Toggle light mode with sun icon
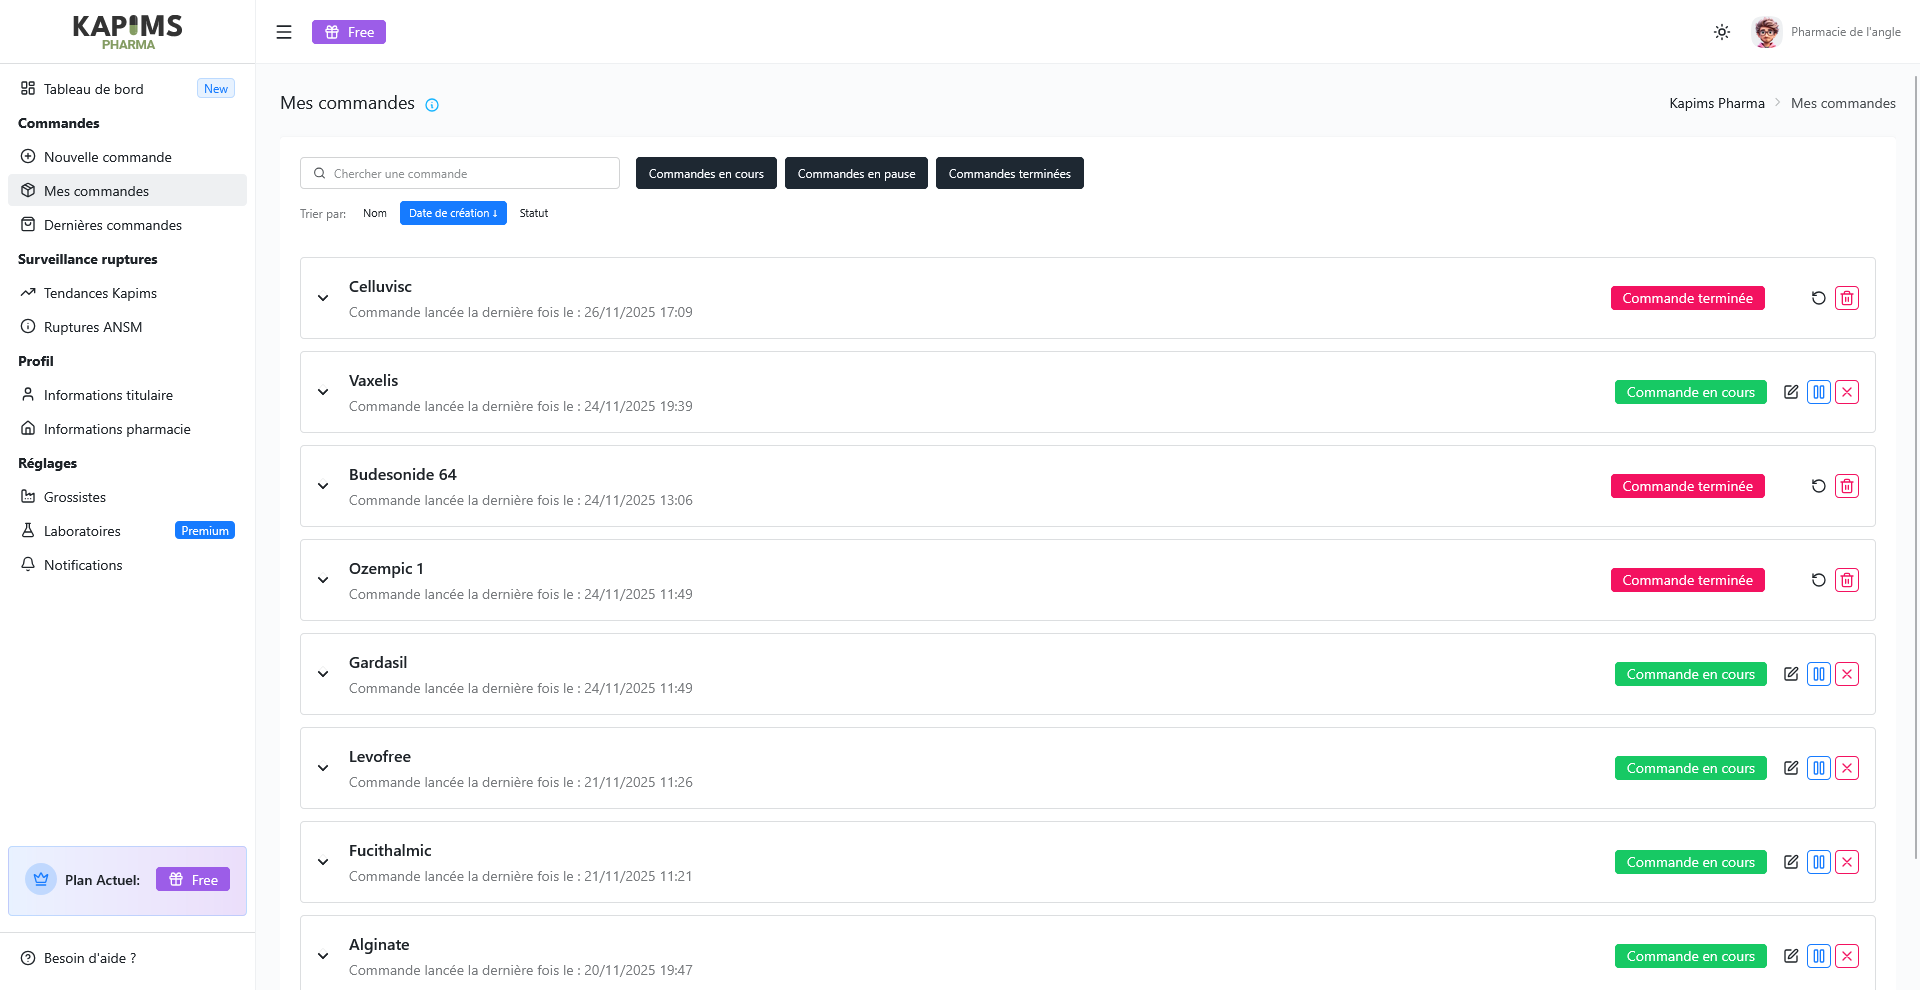 (1721, 32)
